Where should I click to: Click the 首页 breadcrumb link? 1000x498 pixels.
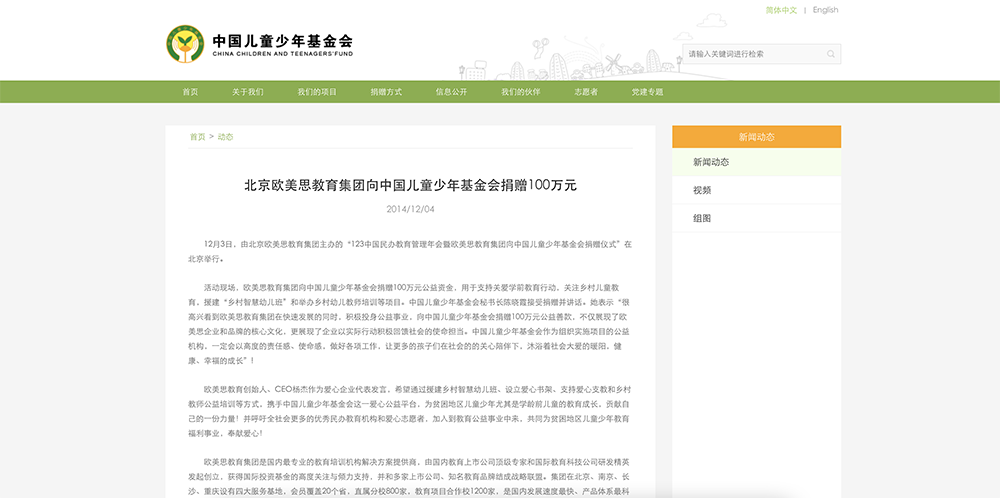click(x=198, y=137)
